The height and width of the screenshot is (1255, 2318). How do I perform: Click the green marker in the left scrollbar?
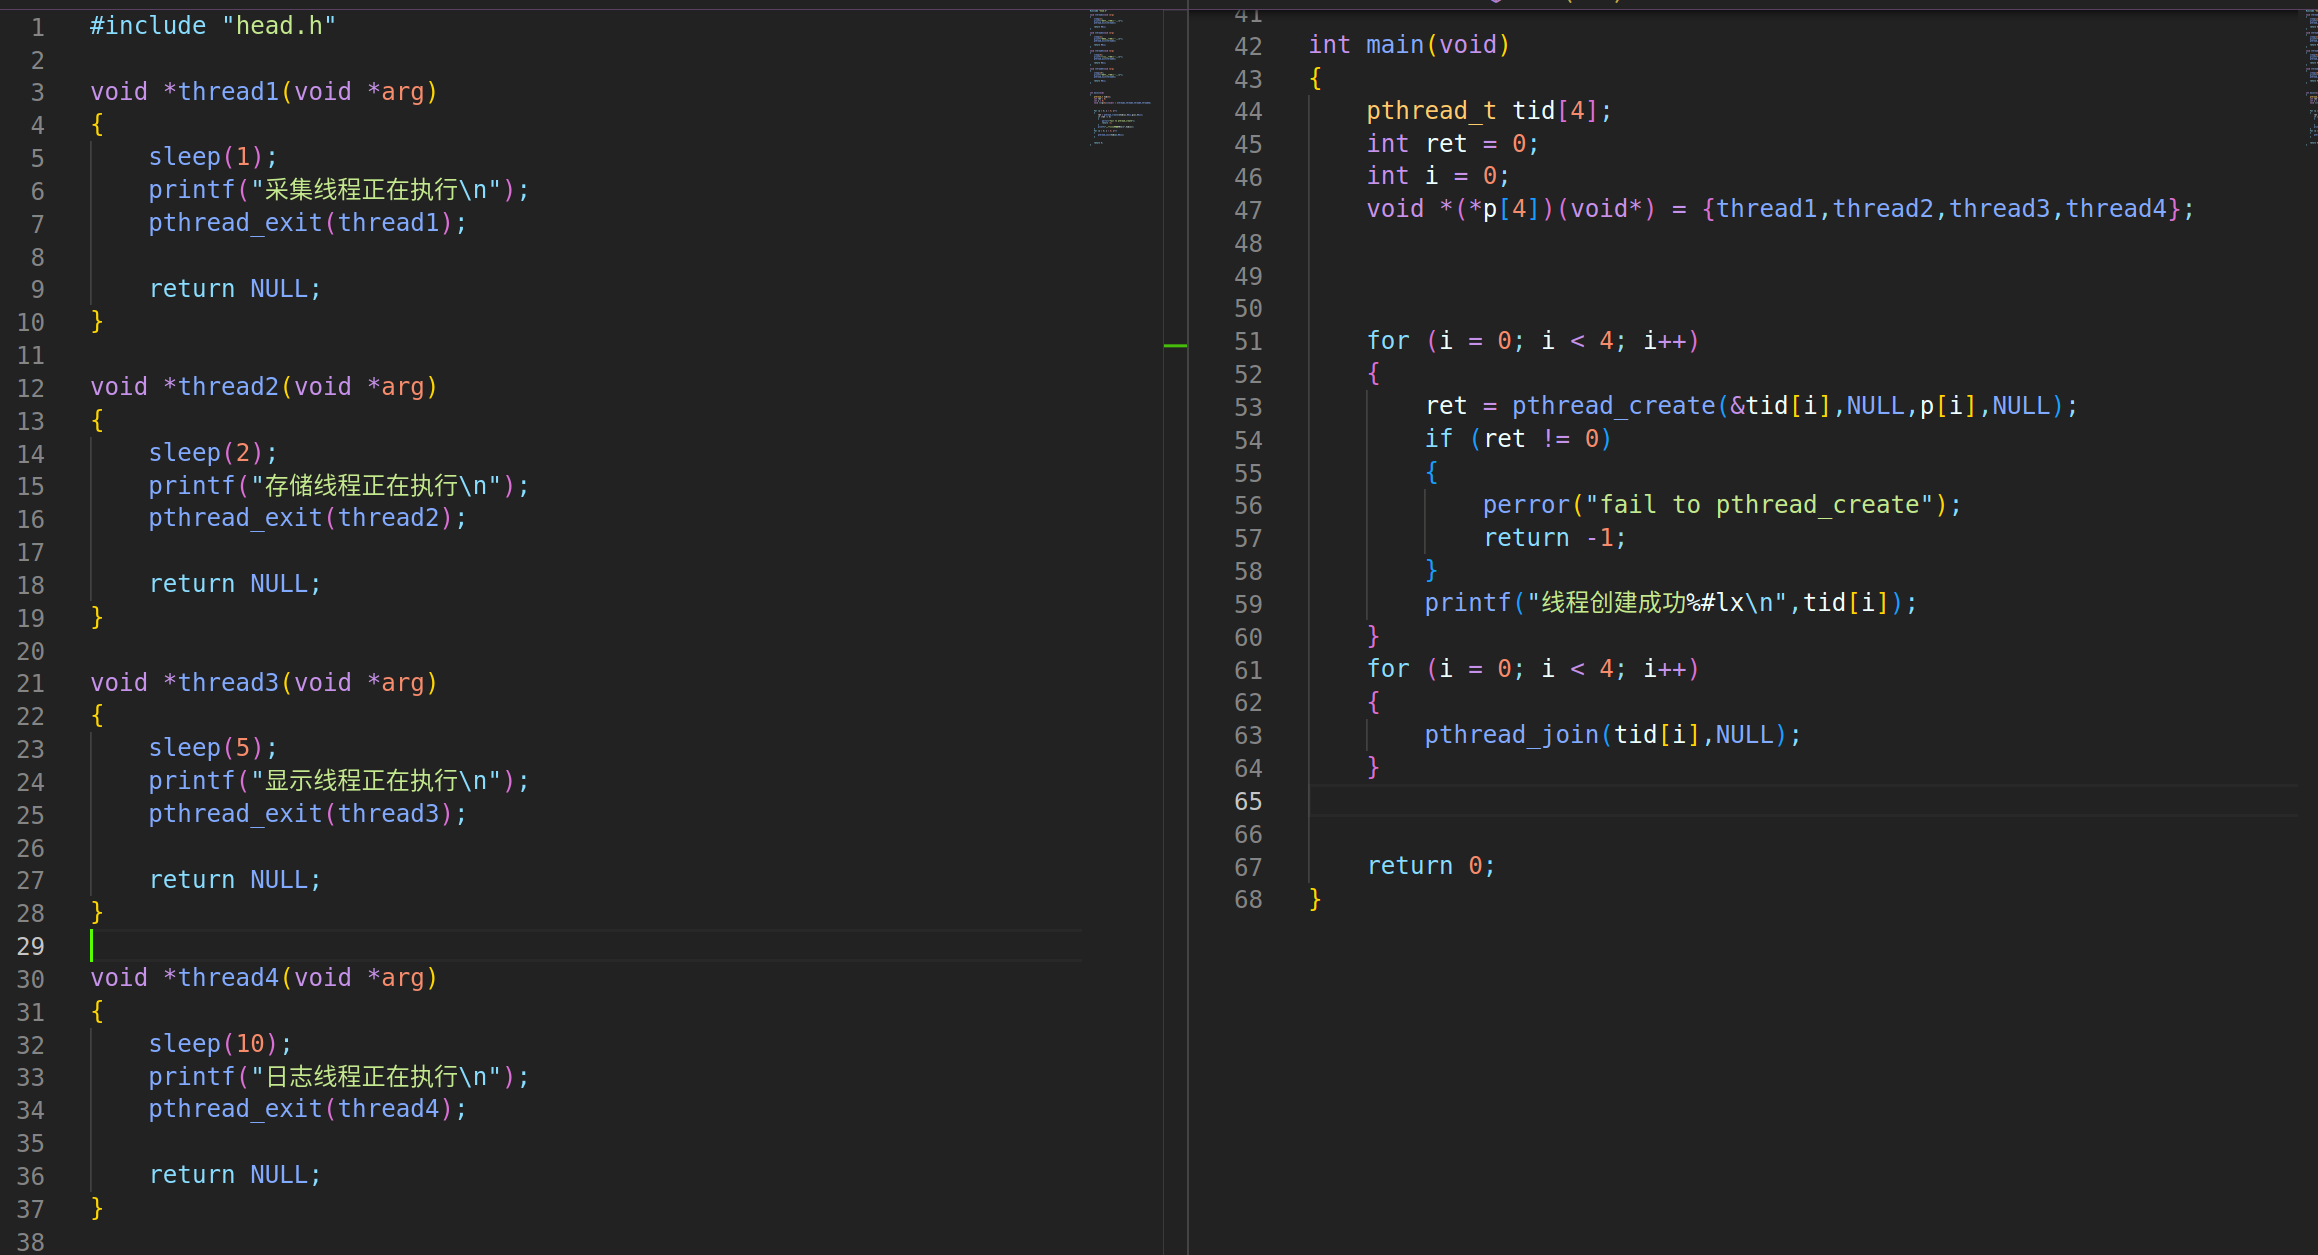1175,346
